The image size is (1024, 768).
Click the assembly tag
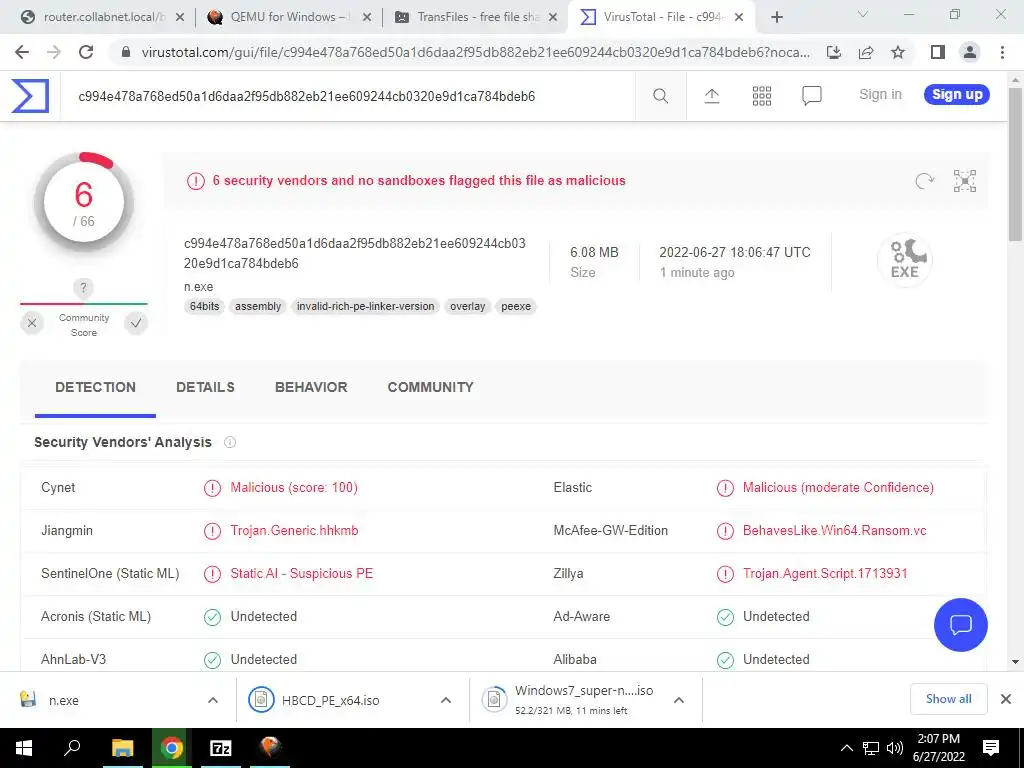[x=258, y=307]
